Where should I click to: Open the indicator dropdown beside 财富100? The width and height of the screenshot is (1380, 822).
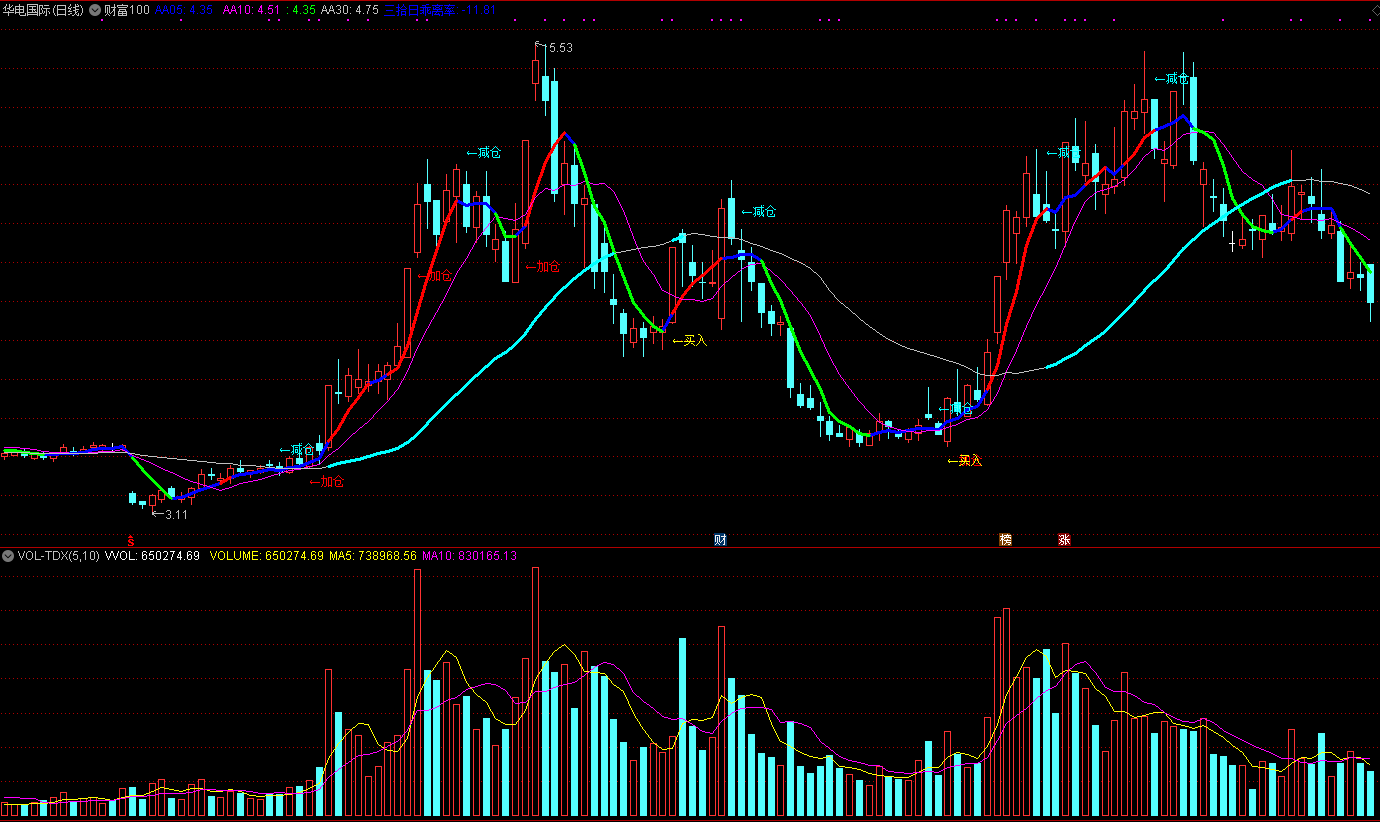click(x=95, y=9)
